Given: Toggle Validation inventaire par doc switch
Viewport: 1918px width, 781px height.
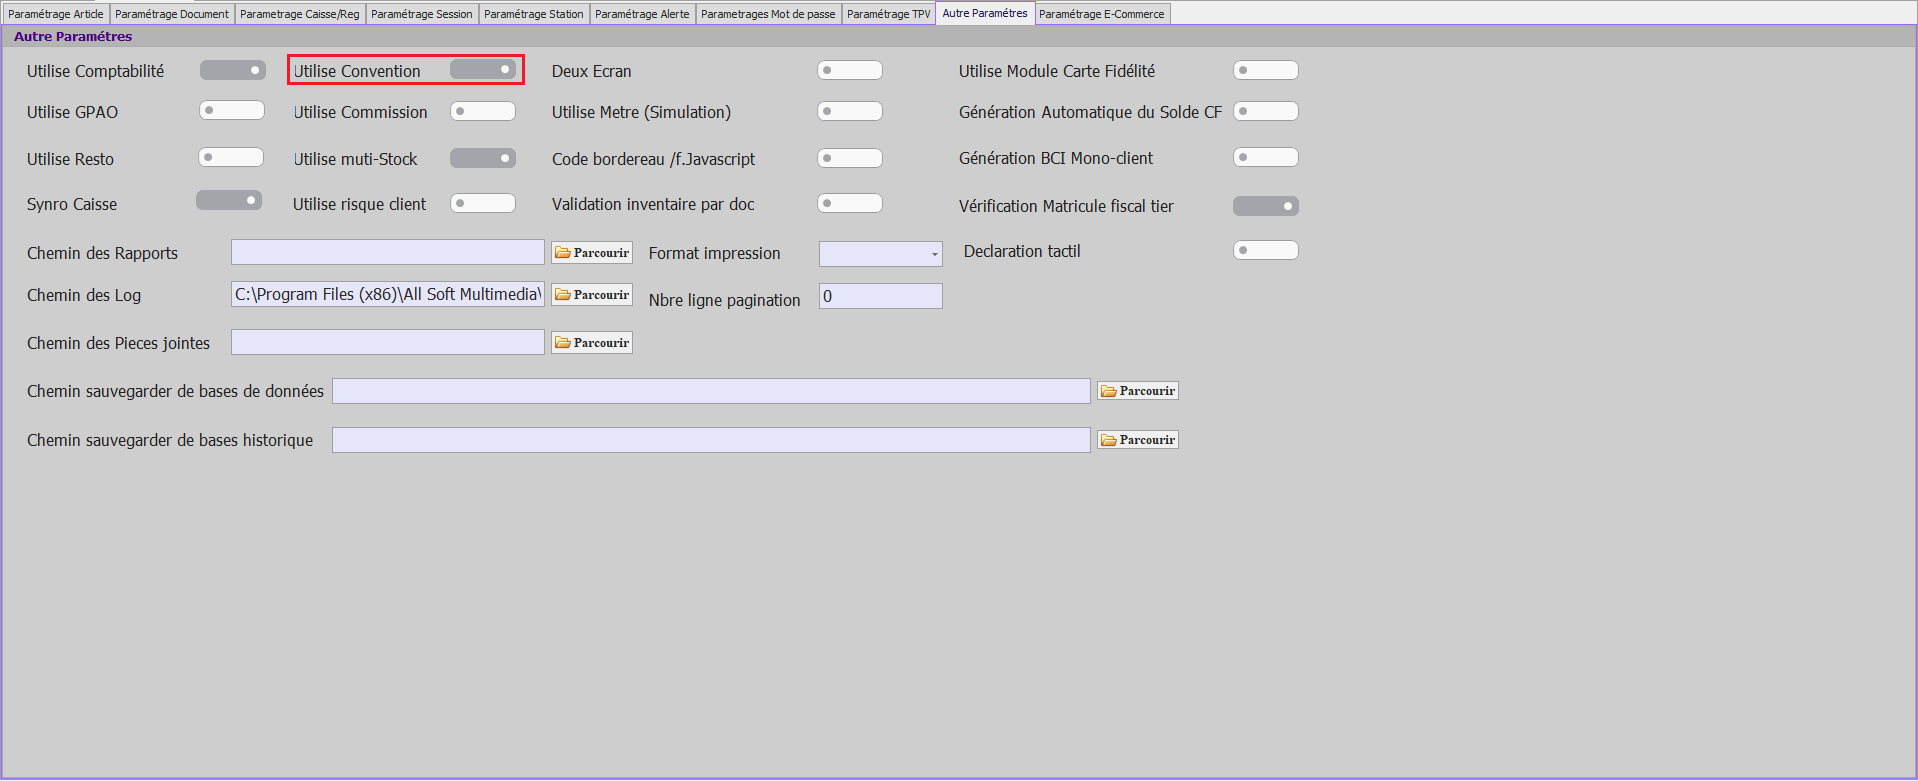Looking at the screenshot, I should click(x=849, y=203).
